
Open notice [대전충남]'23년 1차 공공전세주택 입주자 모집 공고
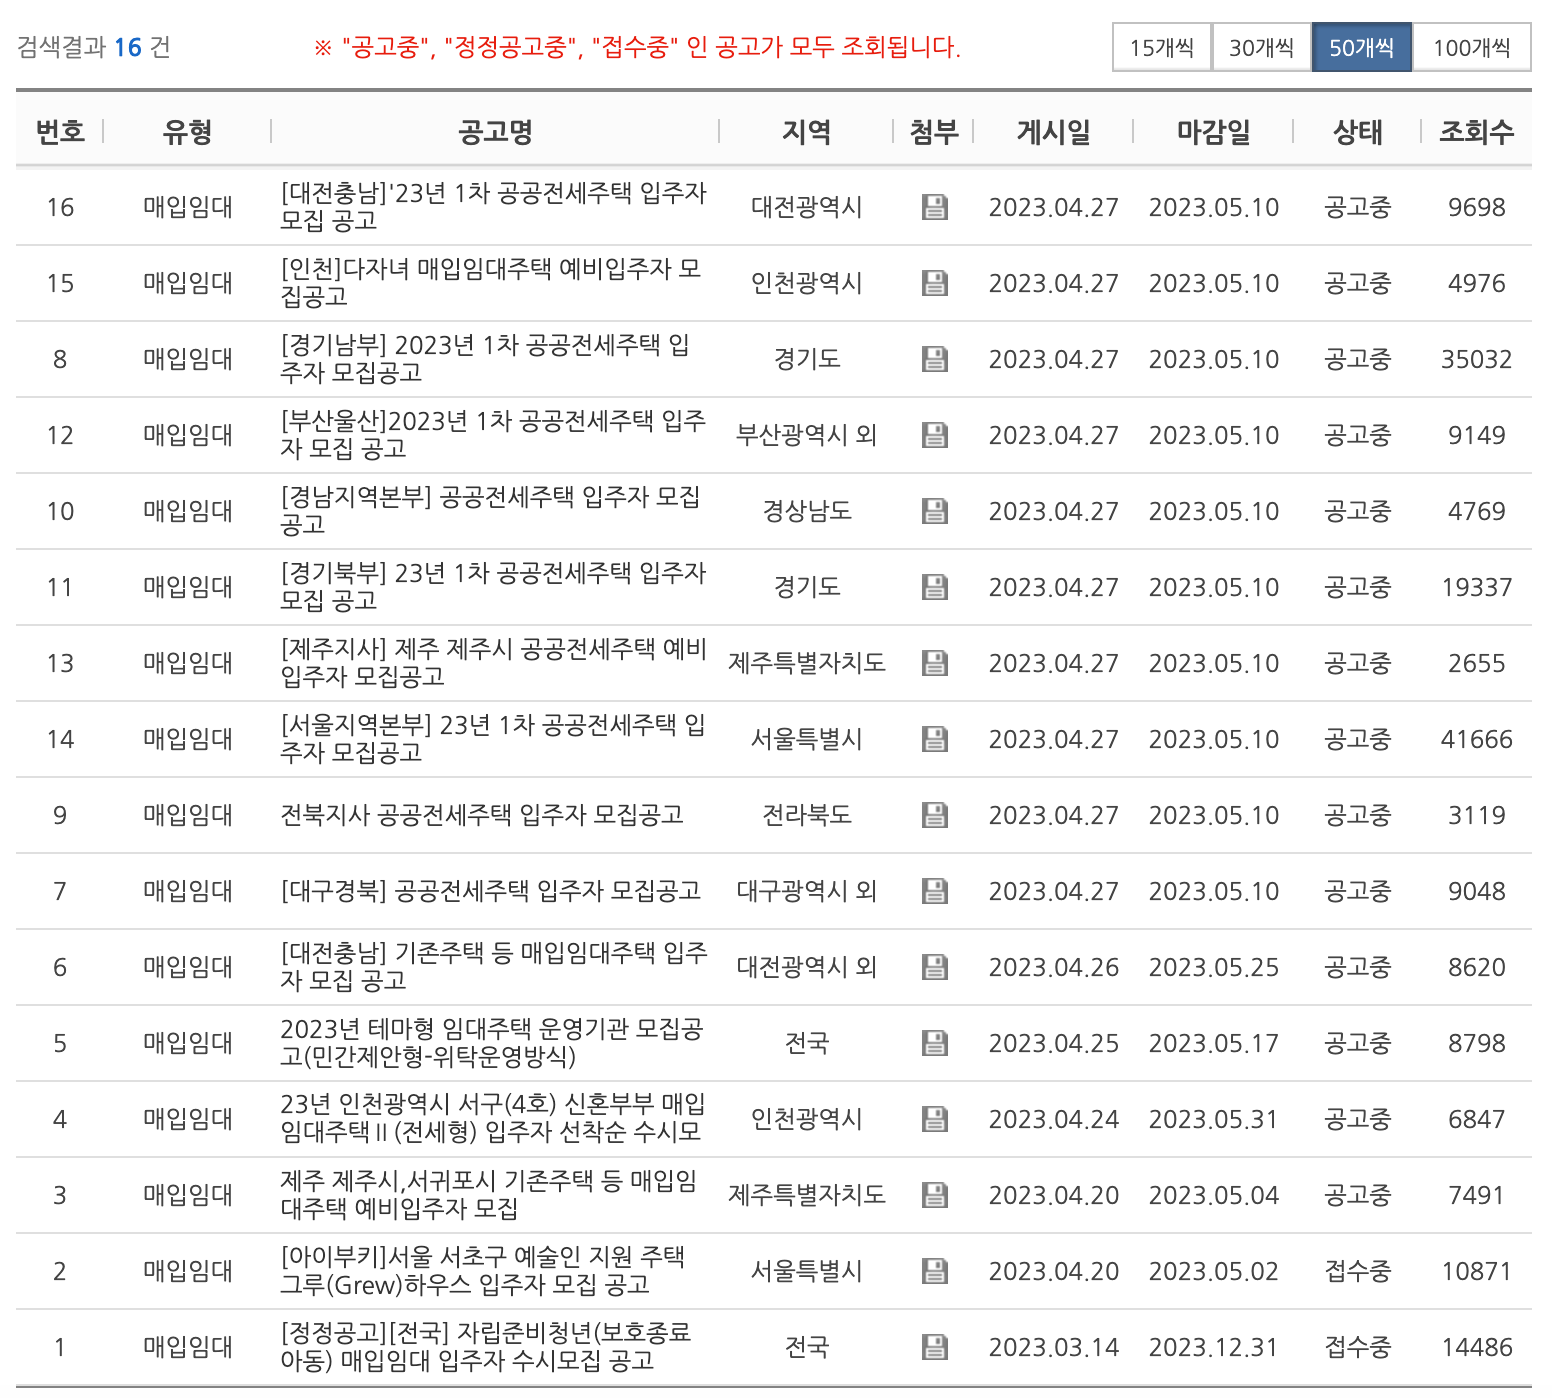(493, 207)
